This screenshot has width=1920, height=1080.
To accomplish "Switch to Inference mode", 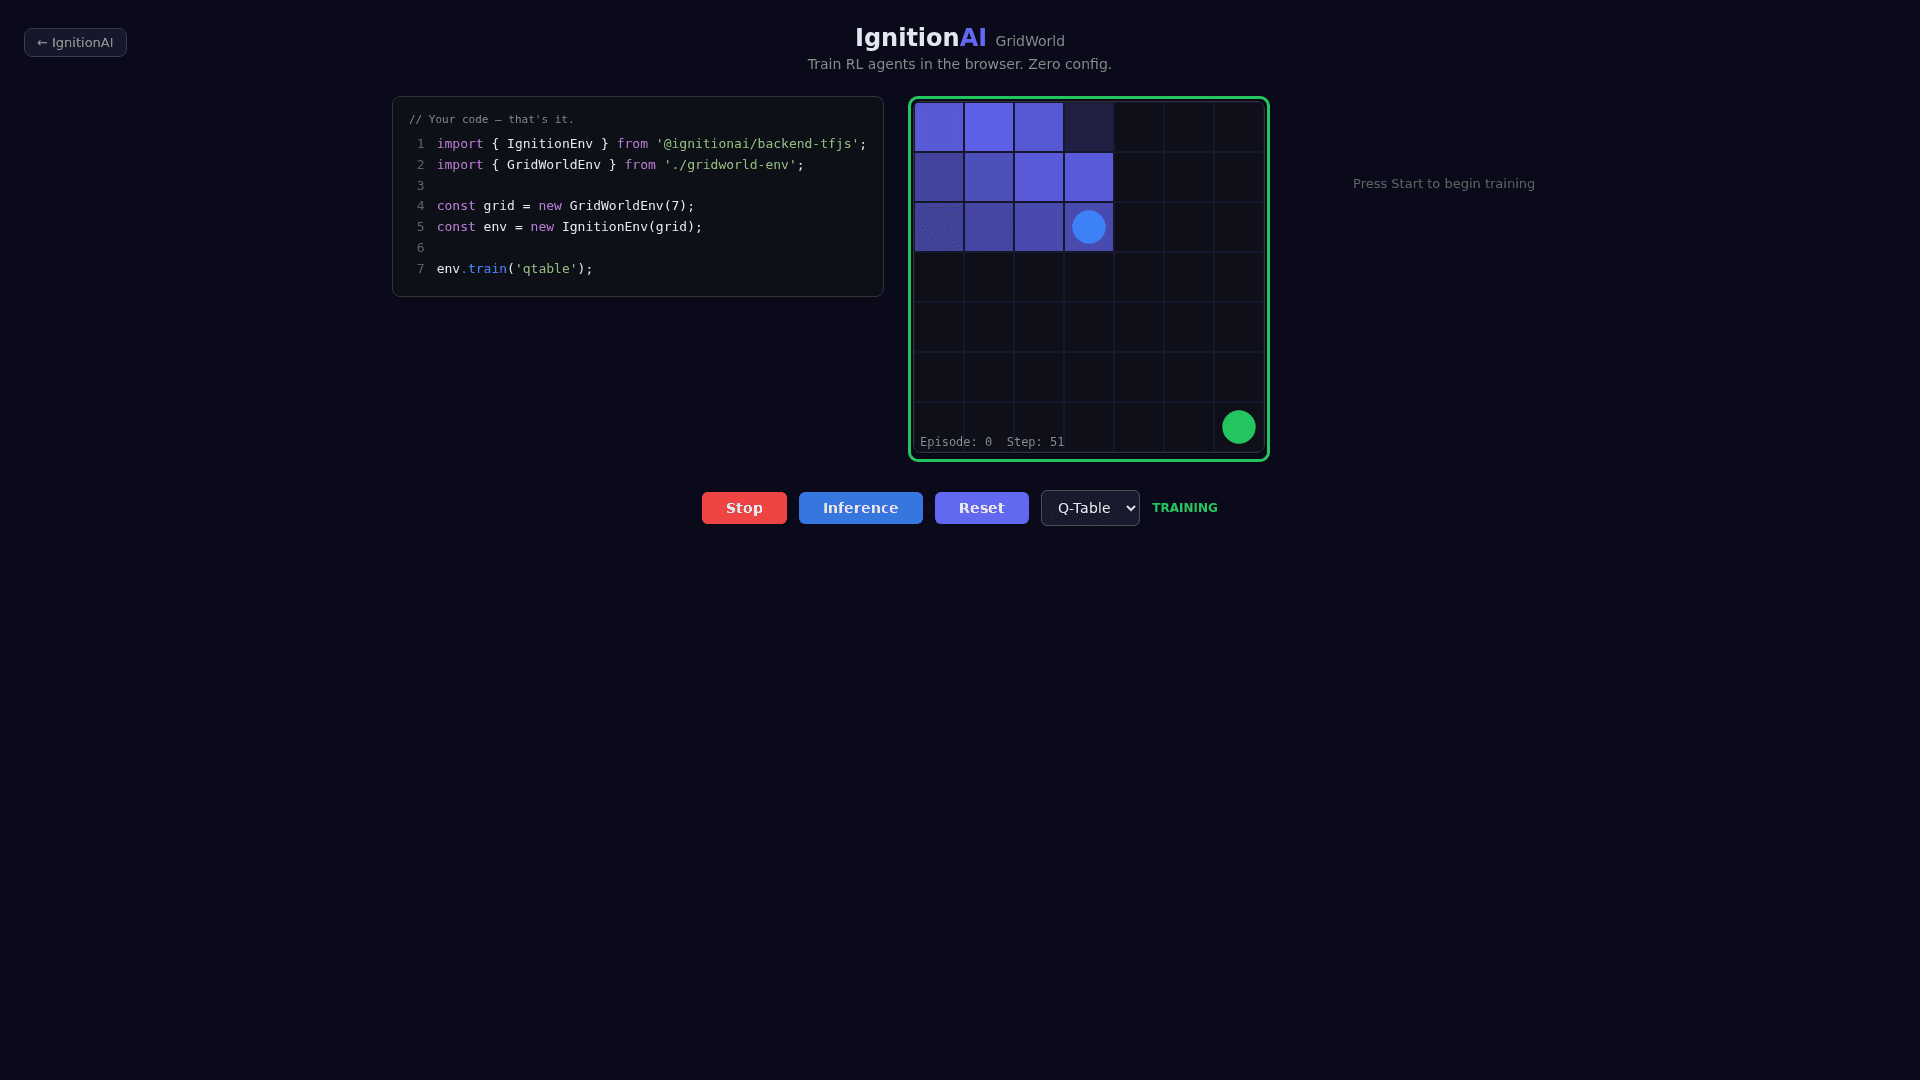I will (860, 508).
